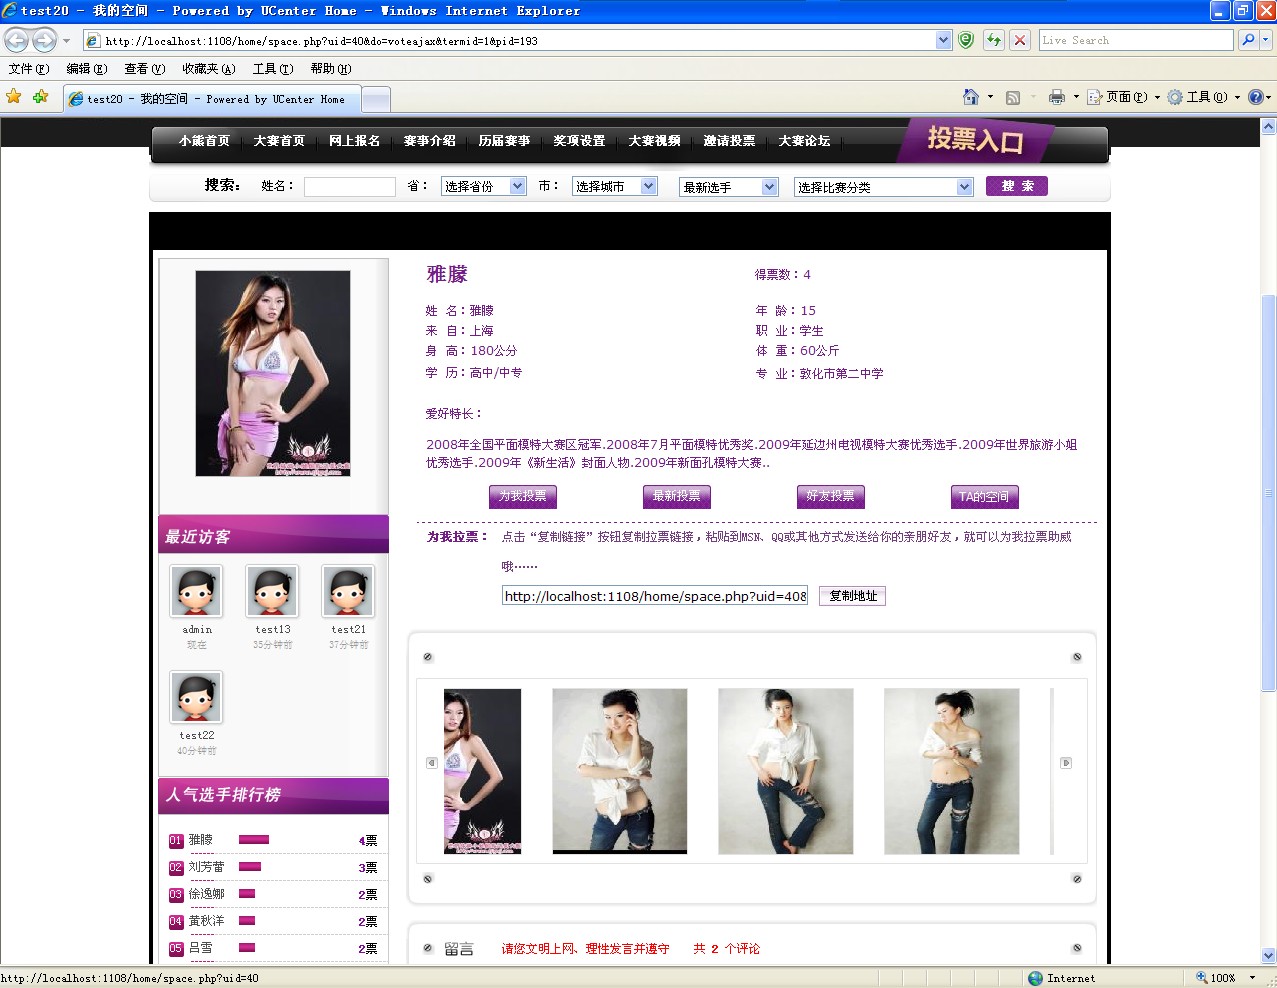
Task: Open 大赛视频 navigation link
Action: pyautogui.click(x=655, y=141)
